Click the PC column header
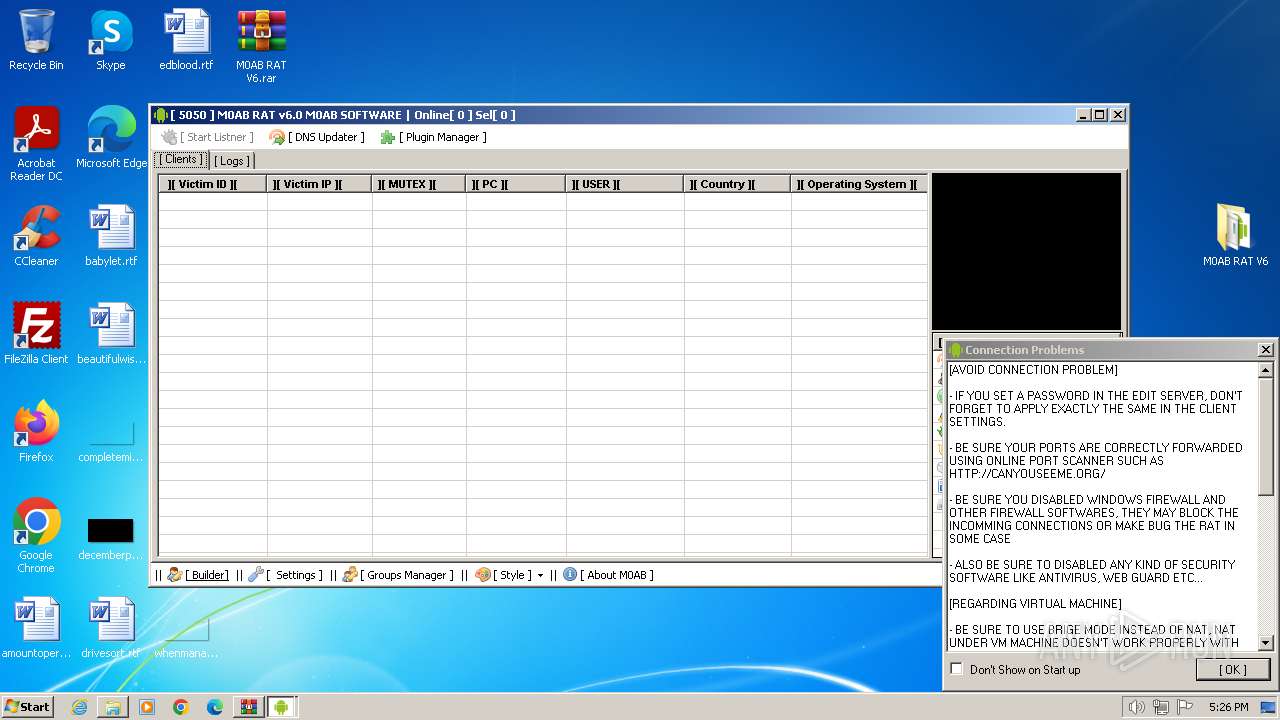Image resolution: width=1280 pixels, height=720 pixels. coord(515,184)
